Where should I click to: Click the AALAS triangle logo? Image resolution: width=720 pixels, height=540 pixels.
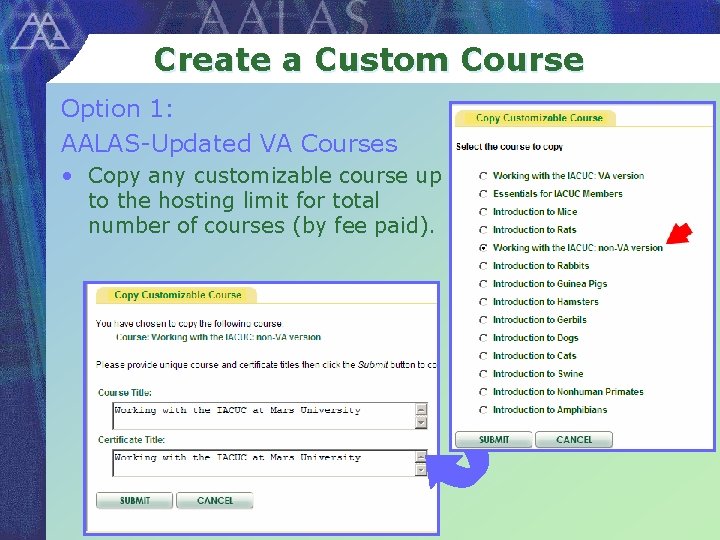(40, 31)
